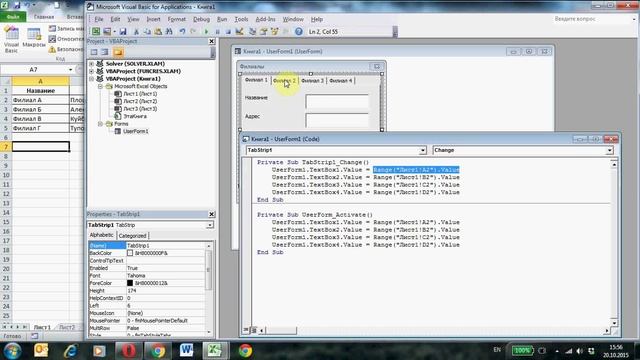This screenshot has width=640, height=360.
Task: Open the TabStrip1 object dropdown in Properties
Action: click(209, 225)
